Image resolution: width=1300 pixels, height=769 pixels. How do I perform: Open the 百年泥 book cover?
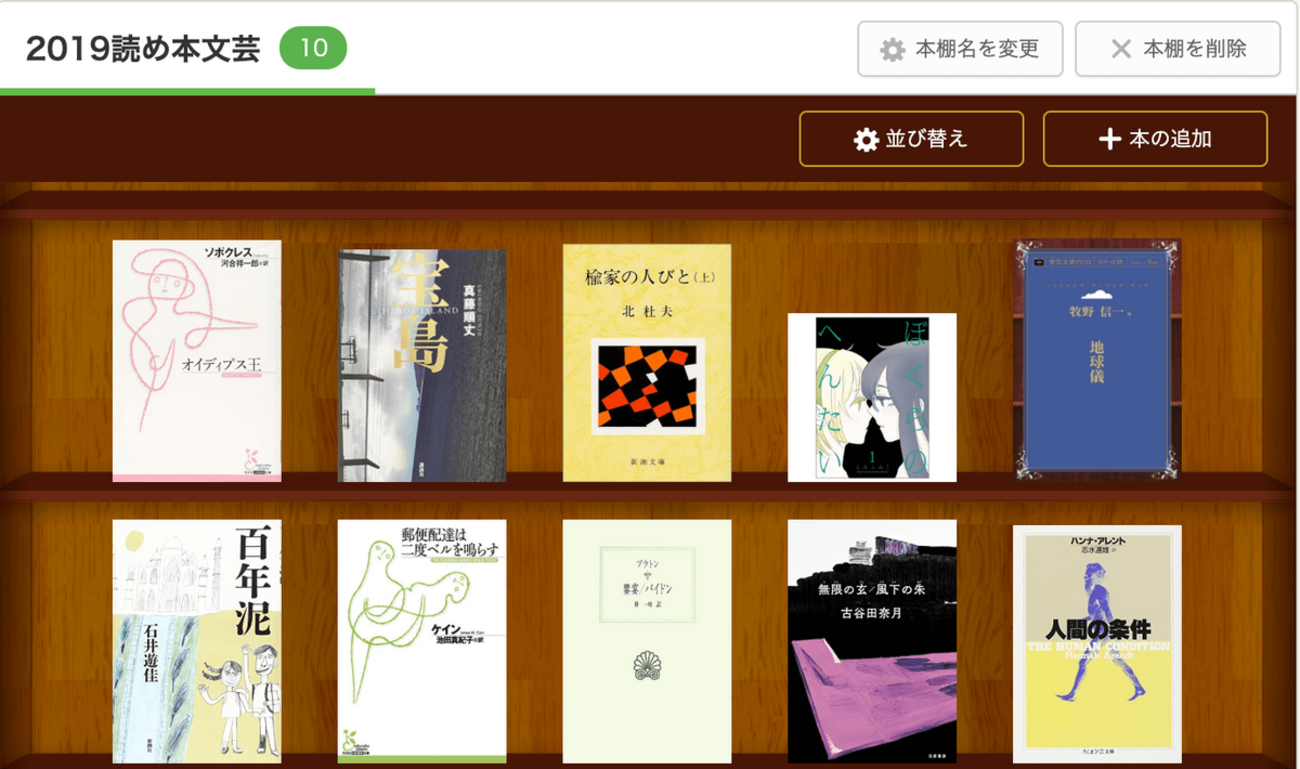197,641
